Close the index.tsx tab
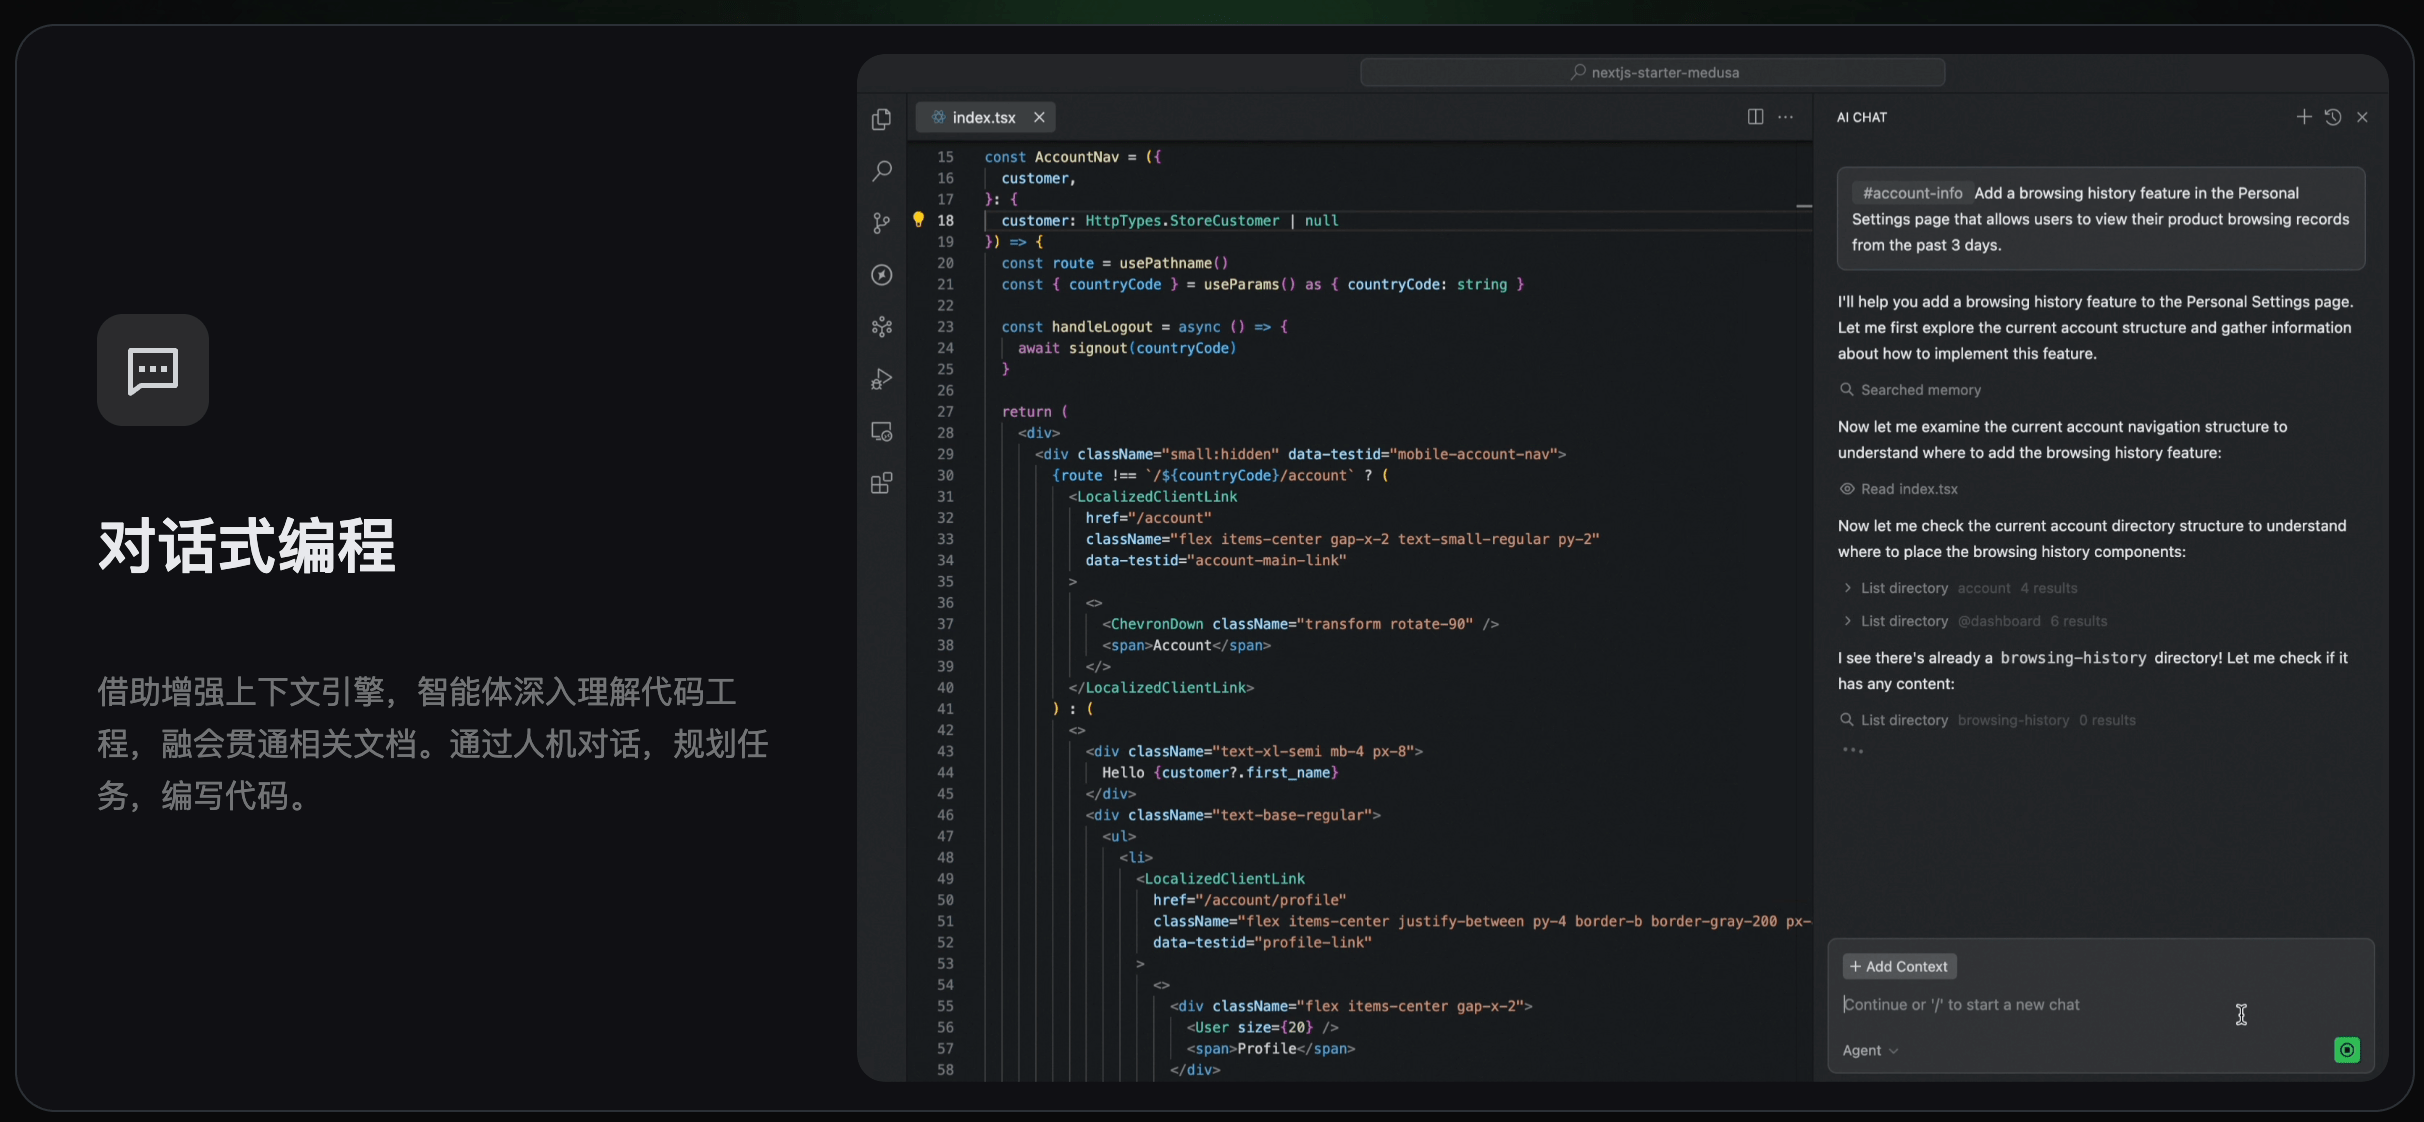The height and width of the screenshot is (1122, 2424). [1039, 117]
